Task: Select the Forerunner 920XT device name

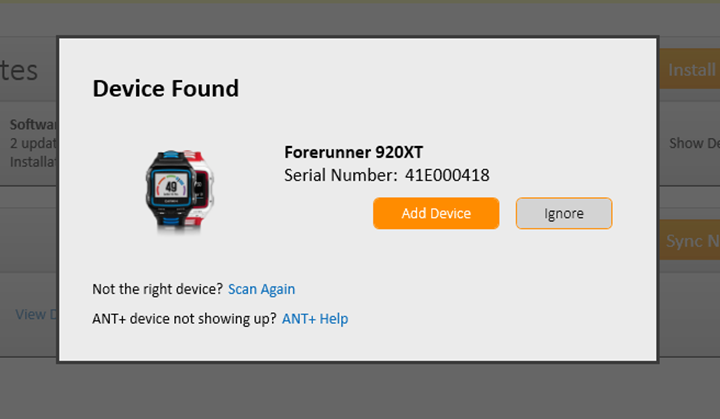Action: tap(354, 152)
